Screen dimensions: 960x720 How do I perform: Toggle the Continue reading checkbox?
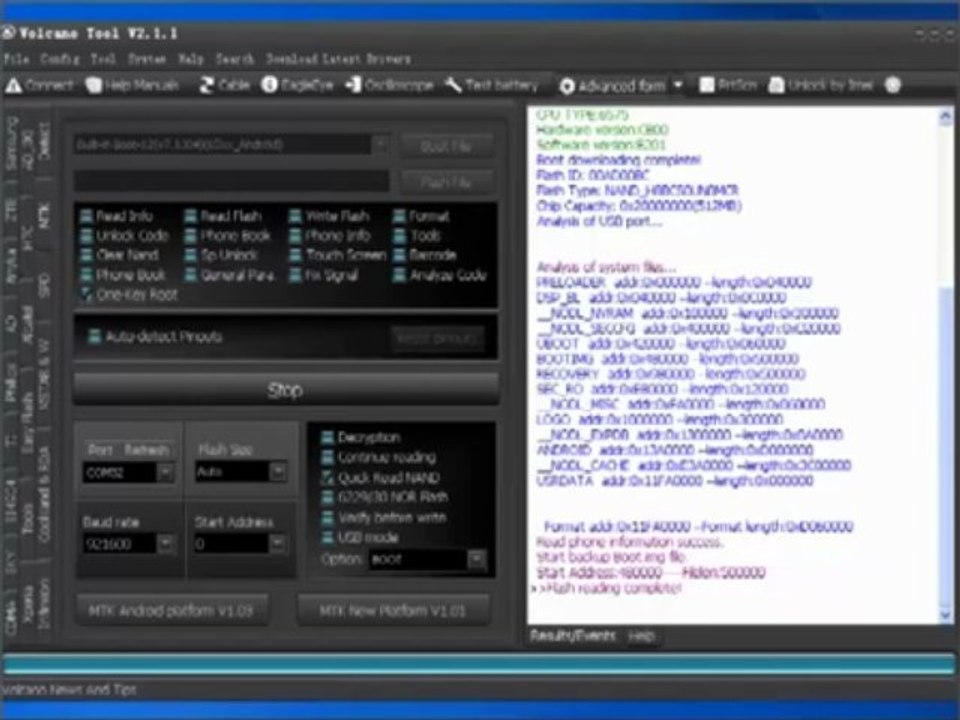tap(328, 457)
